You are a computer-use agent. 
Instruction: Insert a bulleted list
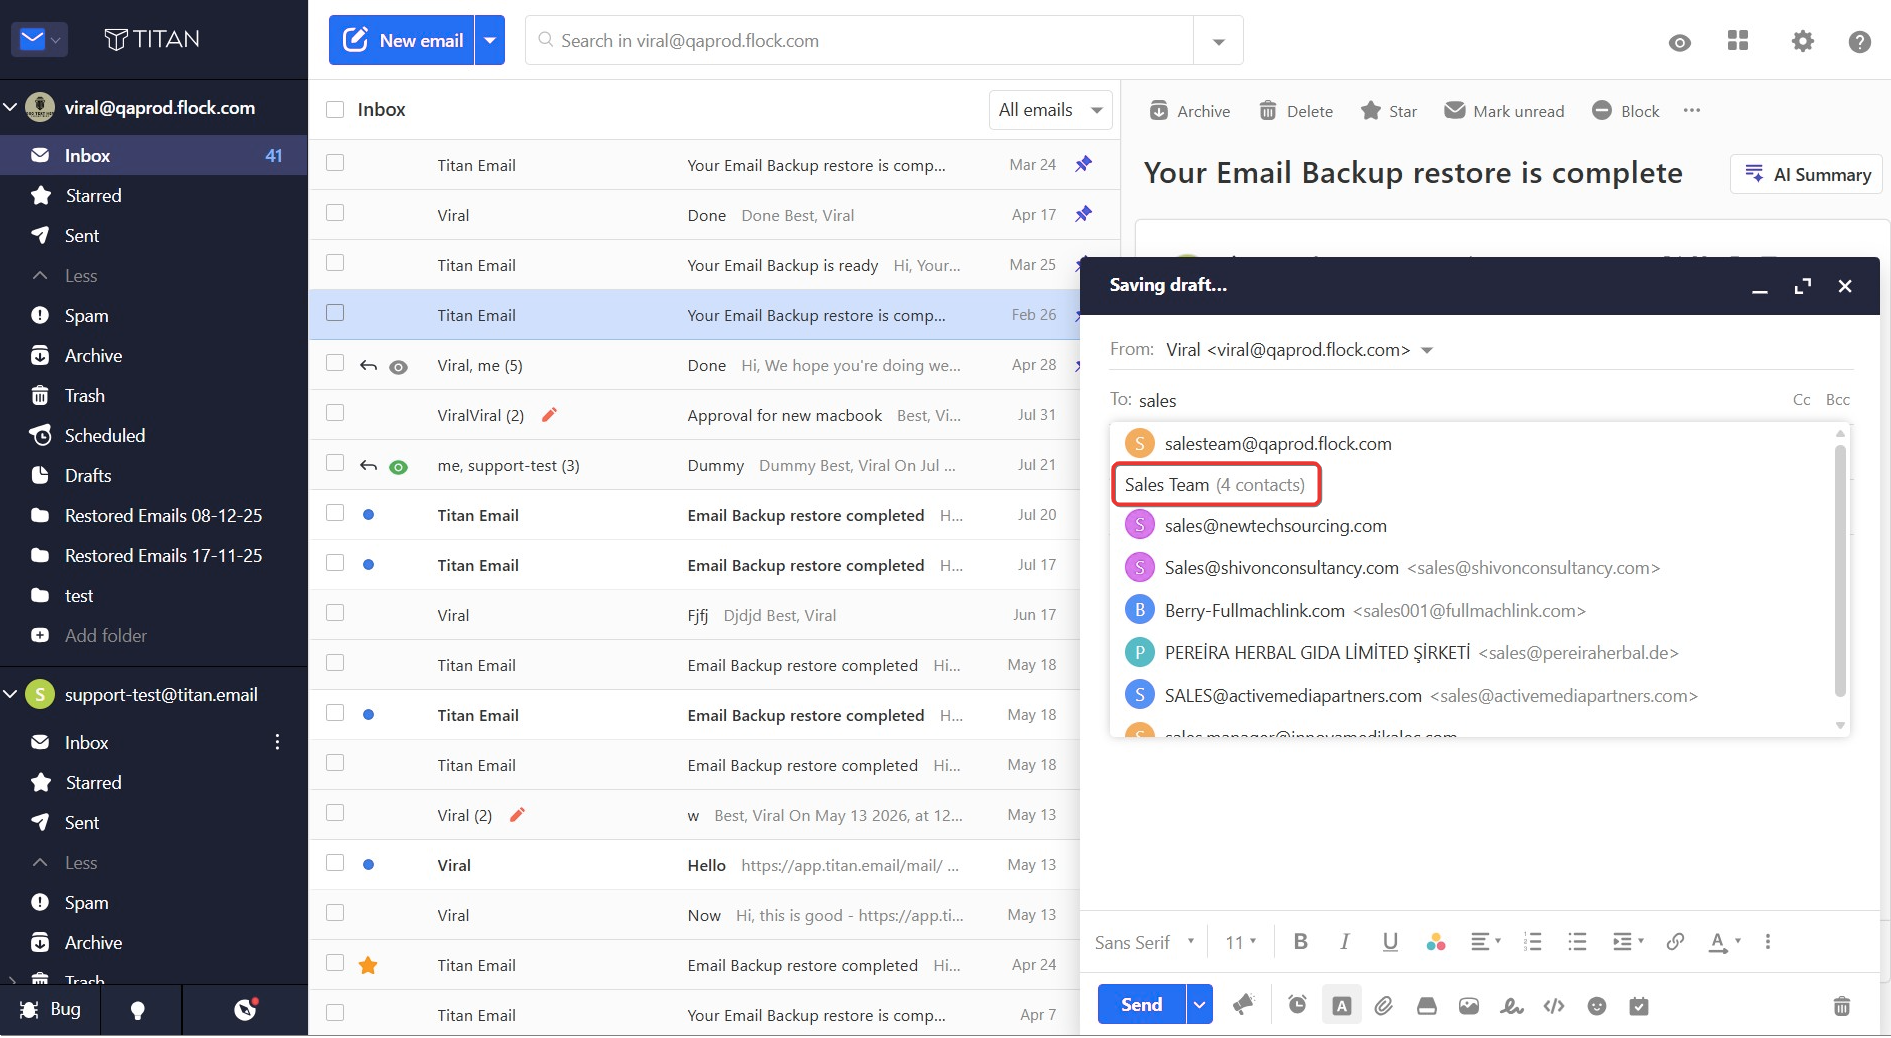click(x=1578, y=941)
